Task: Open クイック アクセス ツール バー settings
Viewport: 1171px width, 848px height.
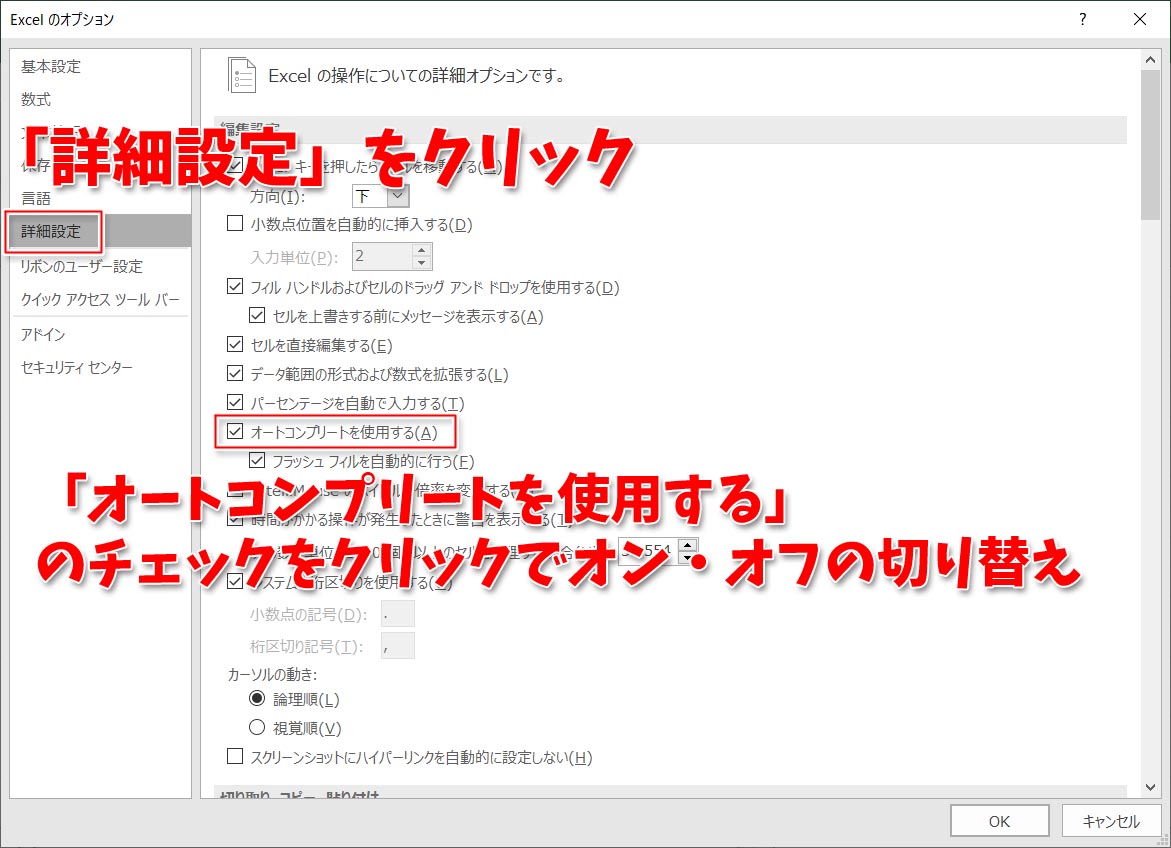Action: tap(100, 300)
